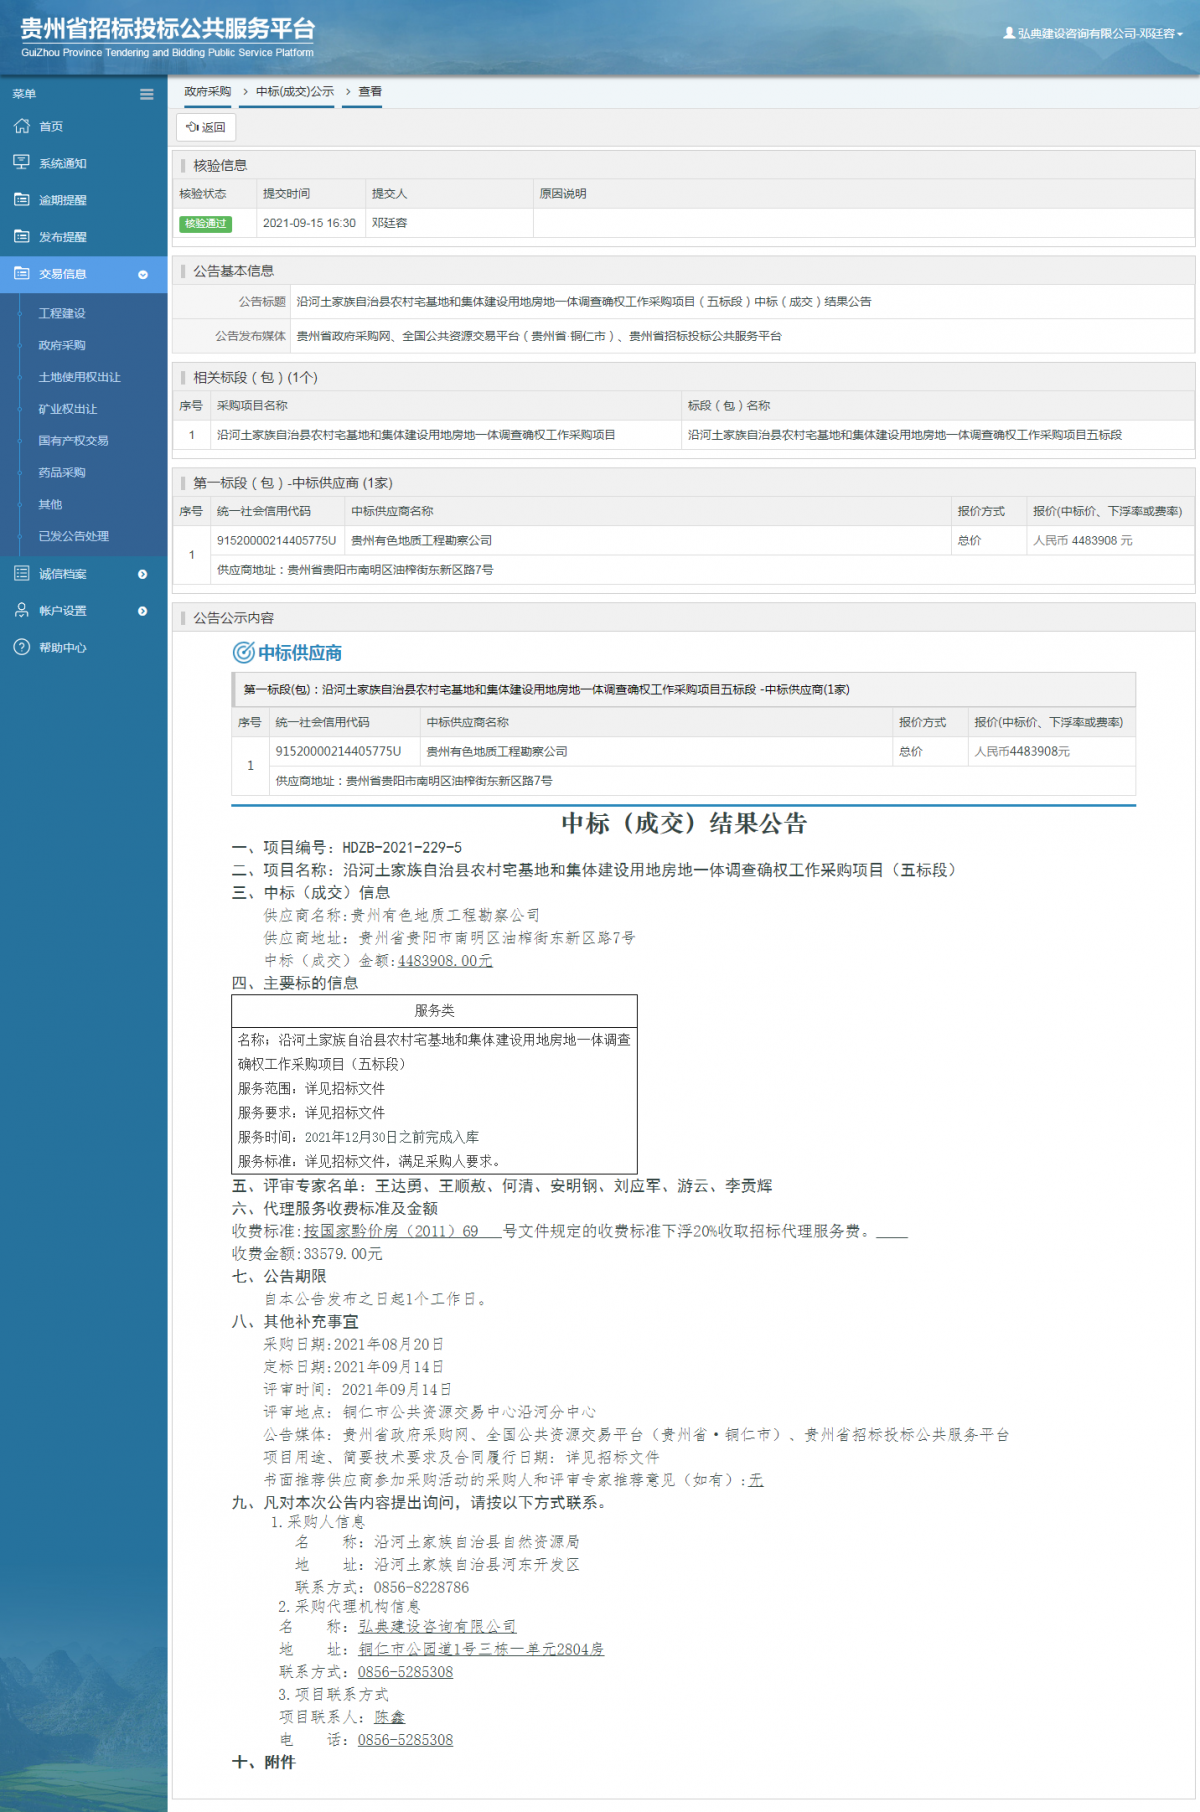1200x1812 pixels.
Task: Expand the 诚信档案 menu arrow
Action: tap(143, 574)
